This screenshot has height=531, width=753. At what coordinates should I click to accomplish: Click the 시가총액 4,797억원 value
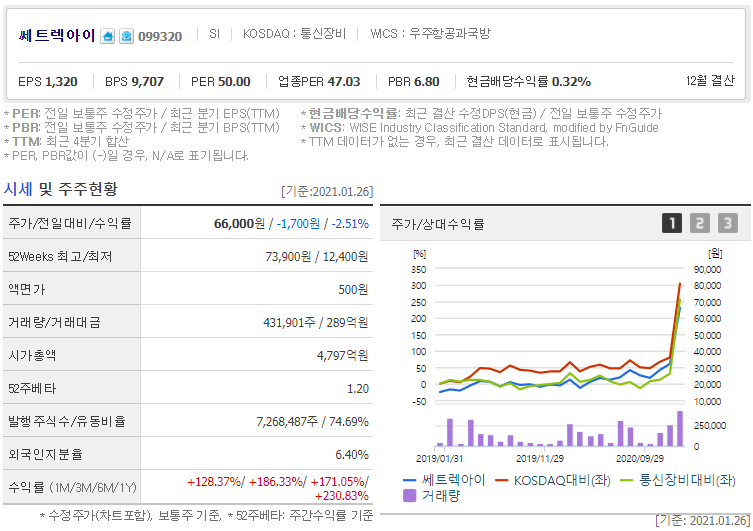click(342, 356)
